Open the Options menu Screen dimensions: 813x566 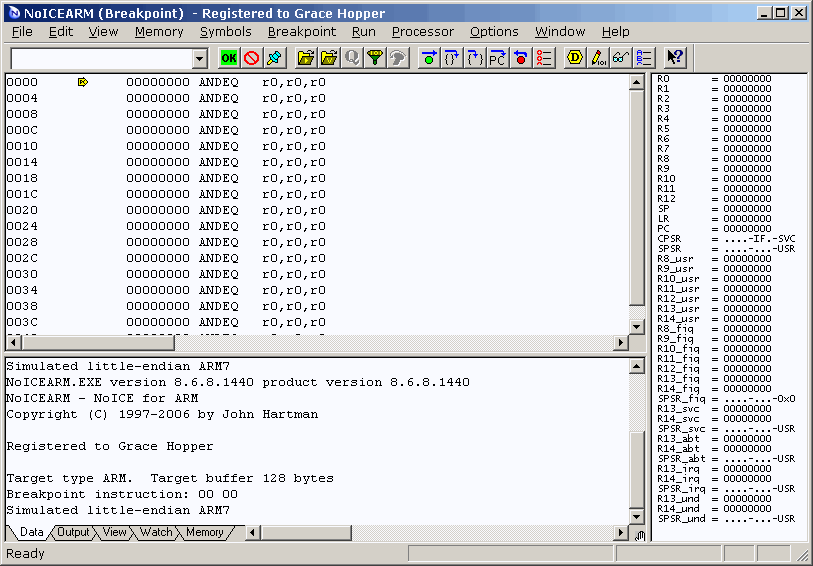(494, 32)
